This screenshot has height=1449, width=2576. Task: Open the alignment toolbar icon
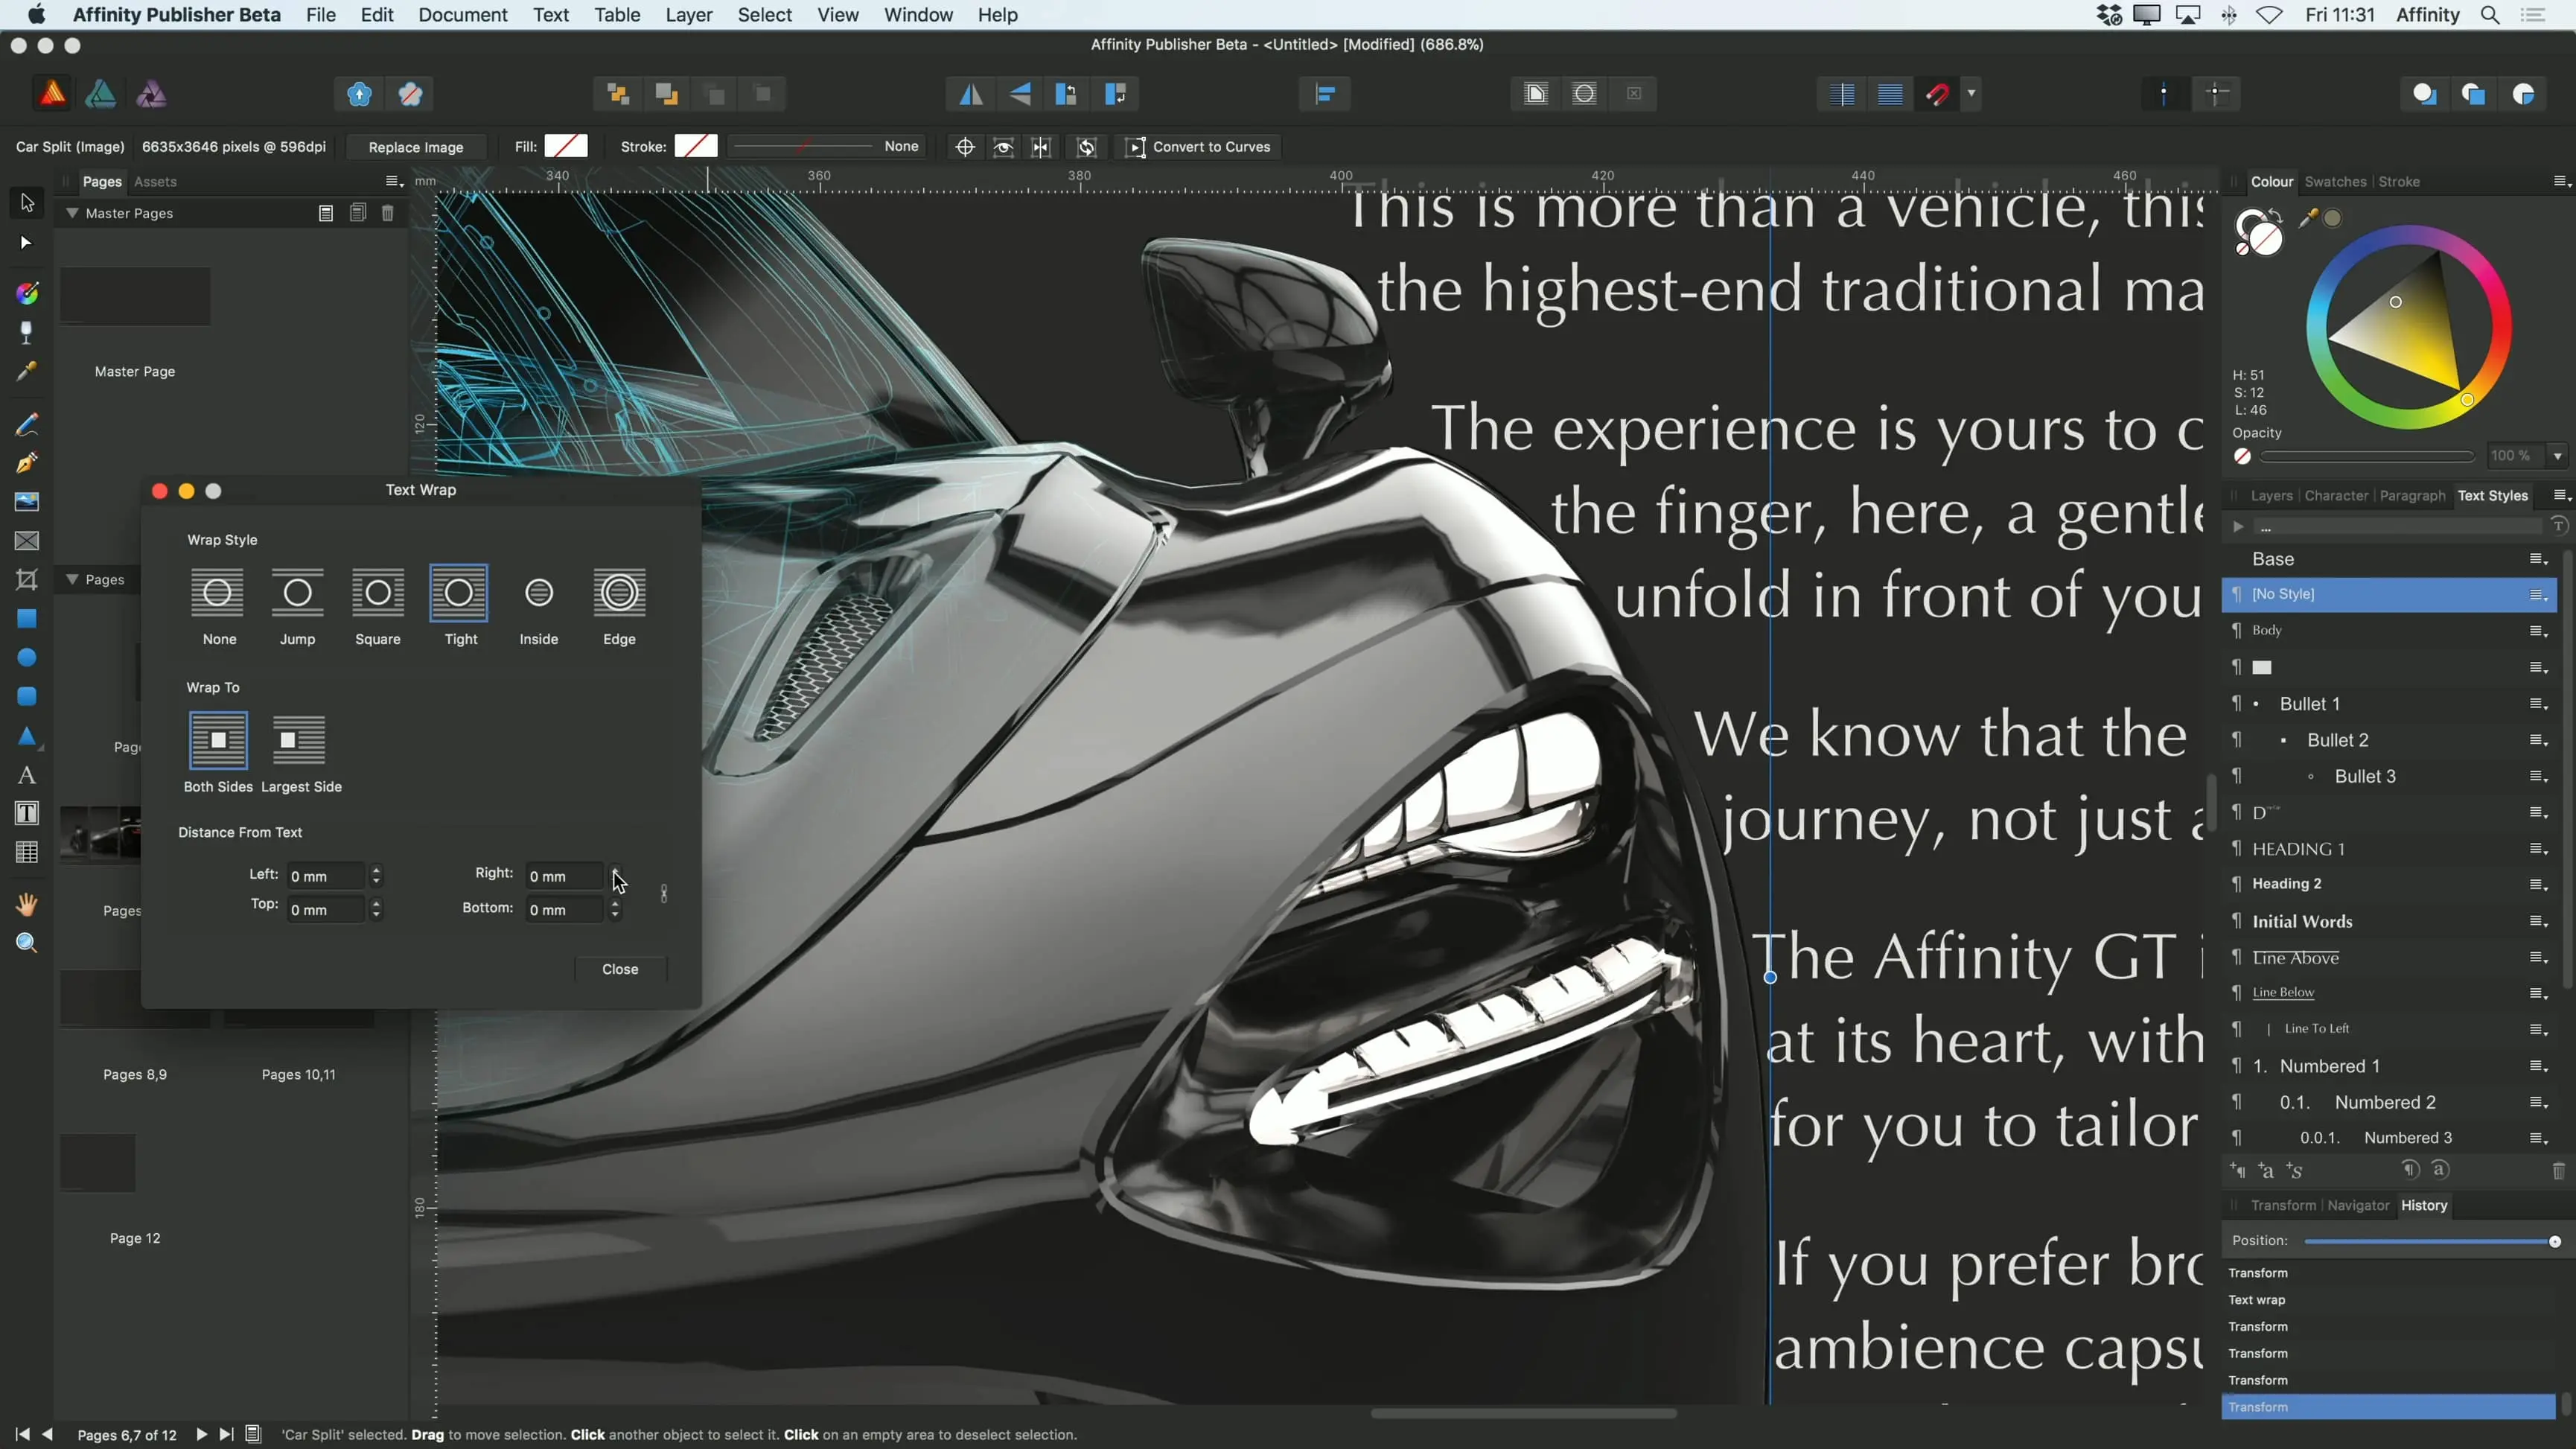coord(1325,94)
